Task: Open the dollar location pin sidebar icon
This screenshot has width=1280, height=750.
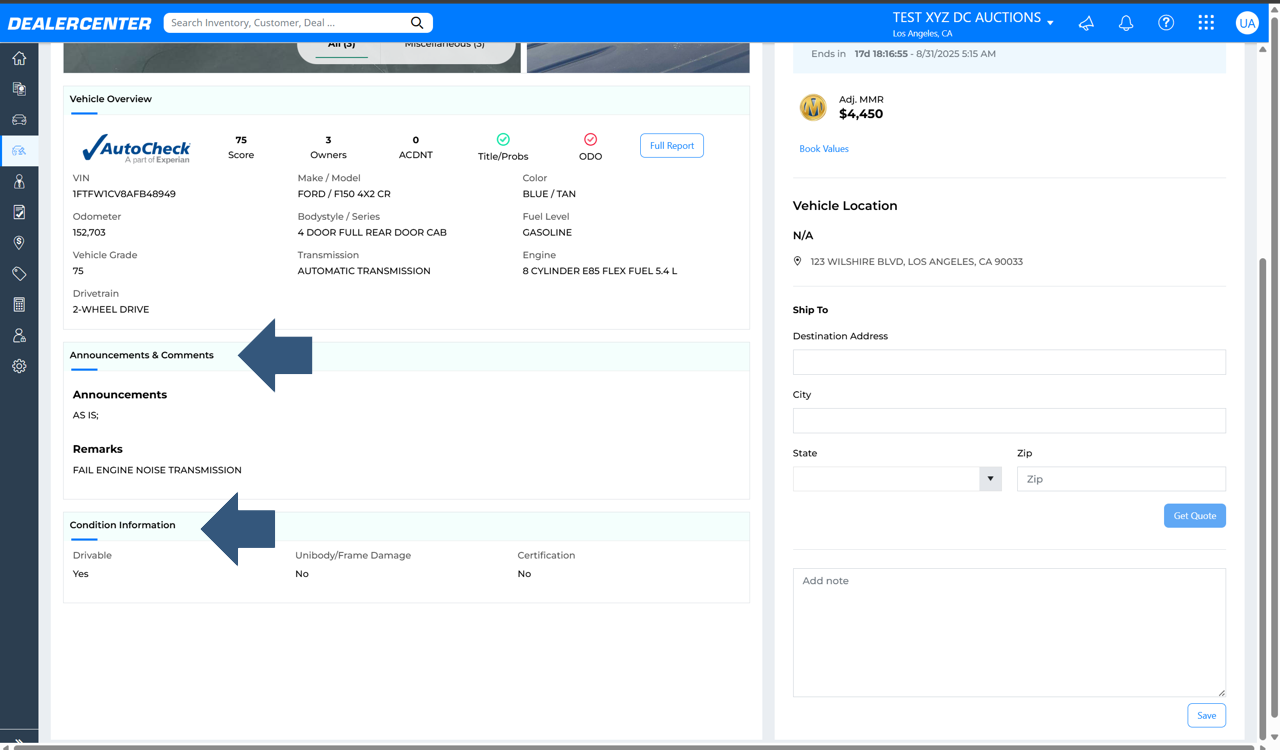Action: coord(19,243)
